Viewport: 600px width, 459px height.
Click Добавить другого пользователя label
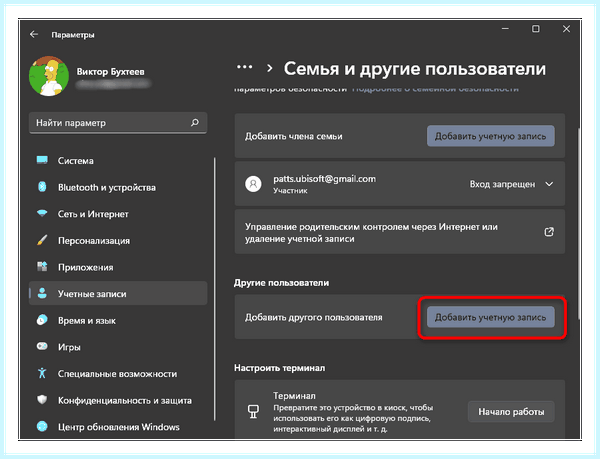pyautogui.click(x=313, y=317)
